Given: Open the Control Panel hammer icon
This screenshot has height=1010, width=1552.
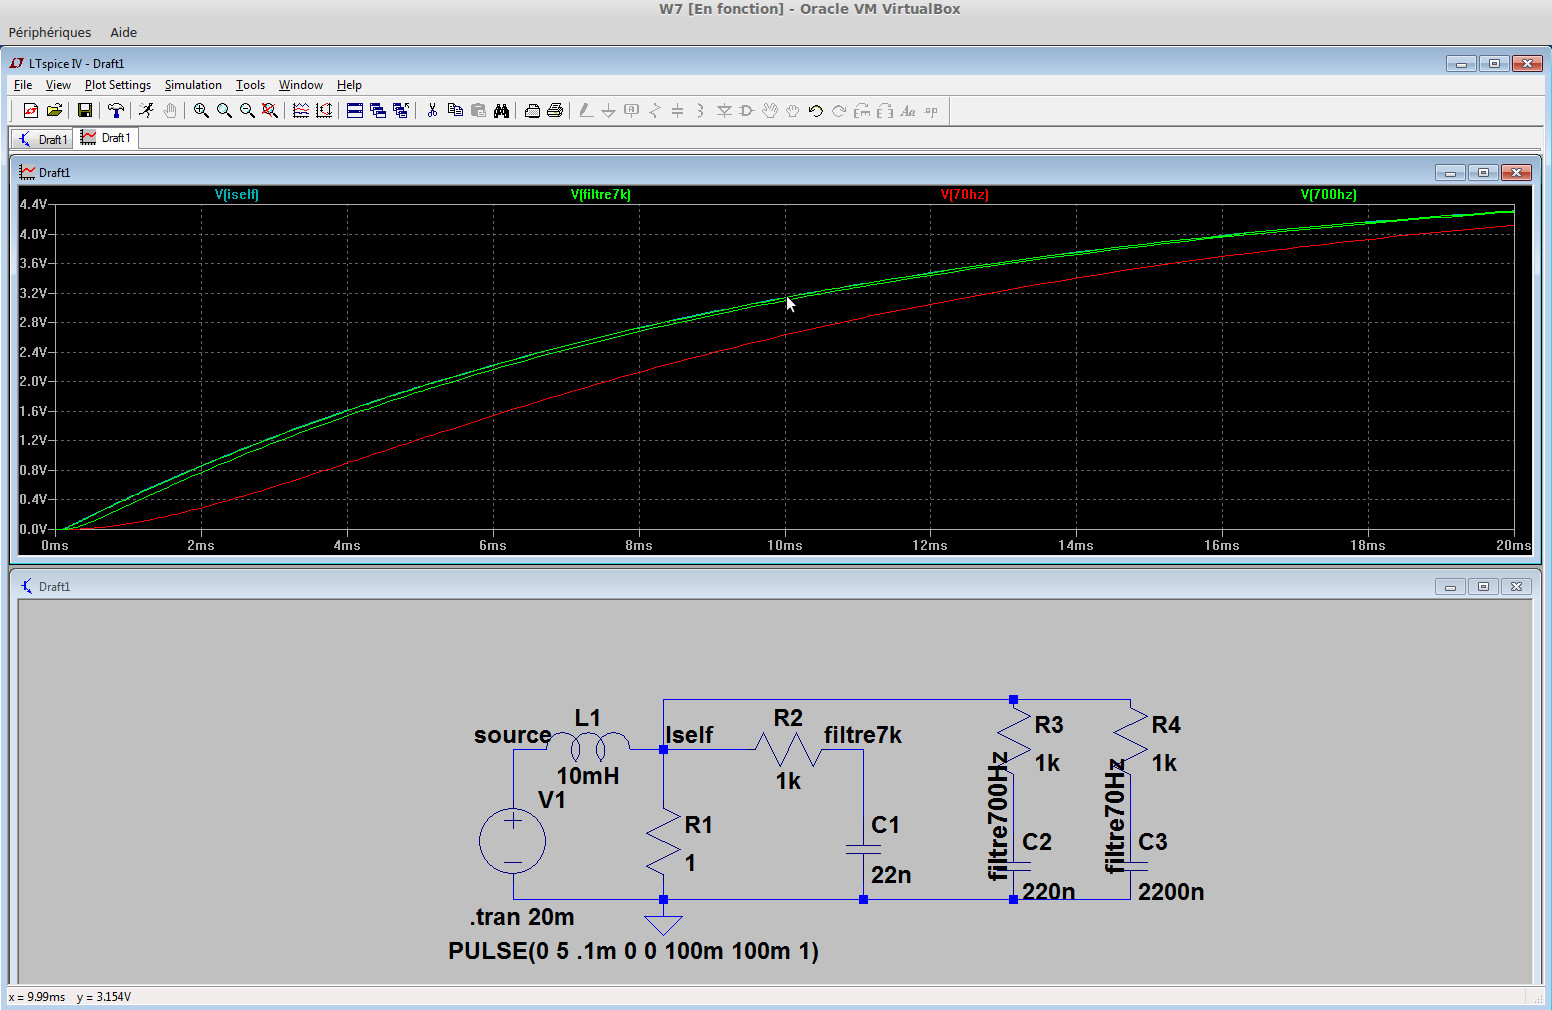Looking at the screenshot, I should pyautogui.click(x=116, y=111).
